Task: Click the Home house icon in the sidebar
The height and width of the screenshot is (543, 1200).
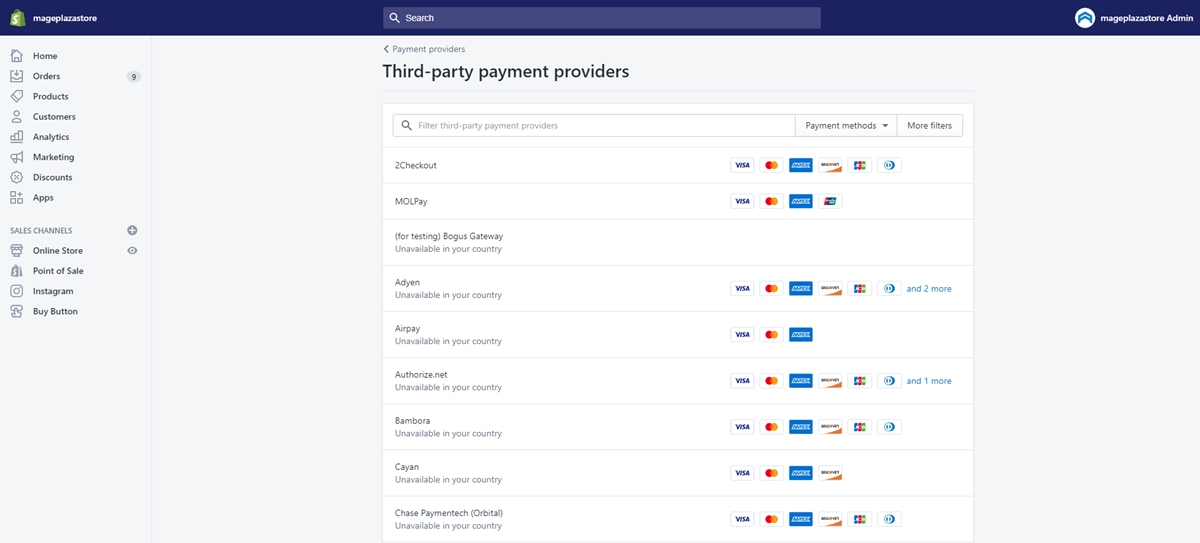Action: pyautogui.click(x=16, y=56)
